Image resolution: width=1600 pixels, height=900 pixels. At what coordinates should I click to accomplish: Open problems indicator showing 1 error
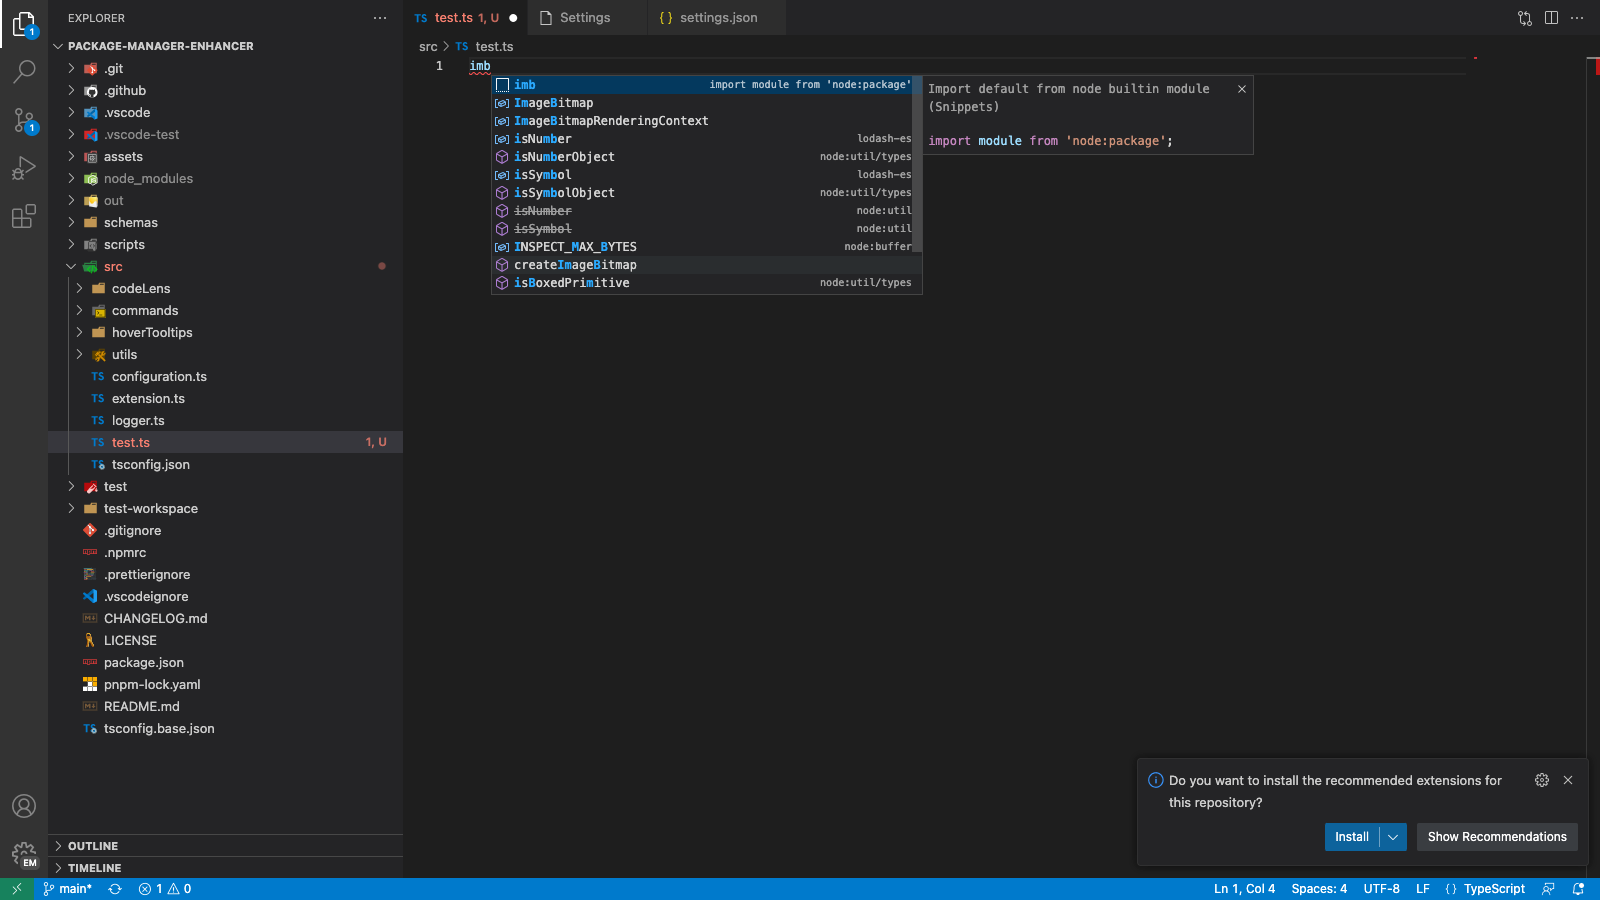point(165,889)
